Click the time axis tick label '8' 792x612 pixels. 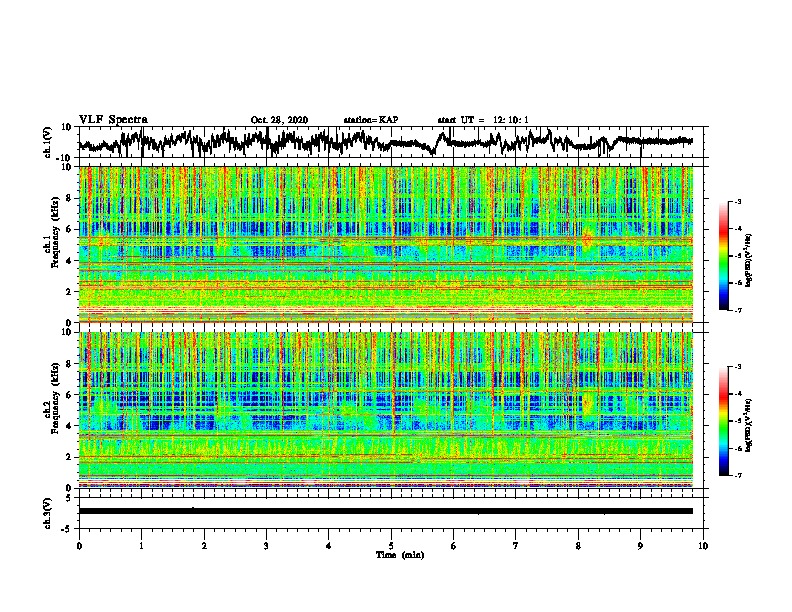[x=578, y=546]
